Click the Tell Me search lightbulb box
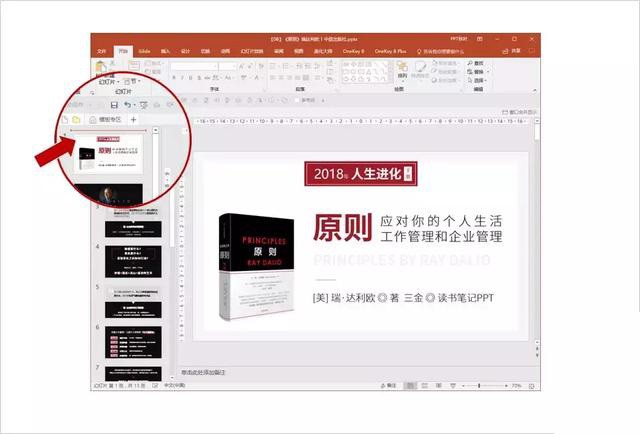This screenshot has width=640, height=434. coord(440,51)
